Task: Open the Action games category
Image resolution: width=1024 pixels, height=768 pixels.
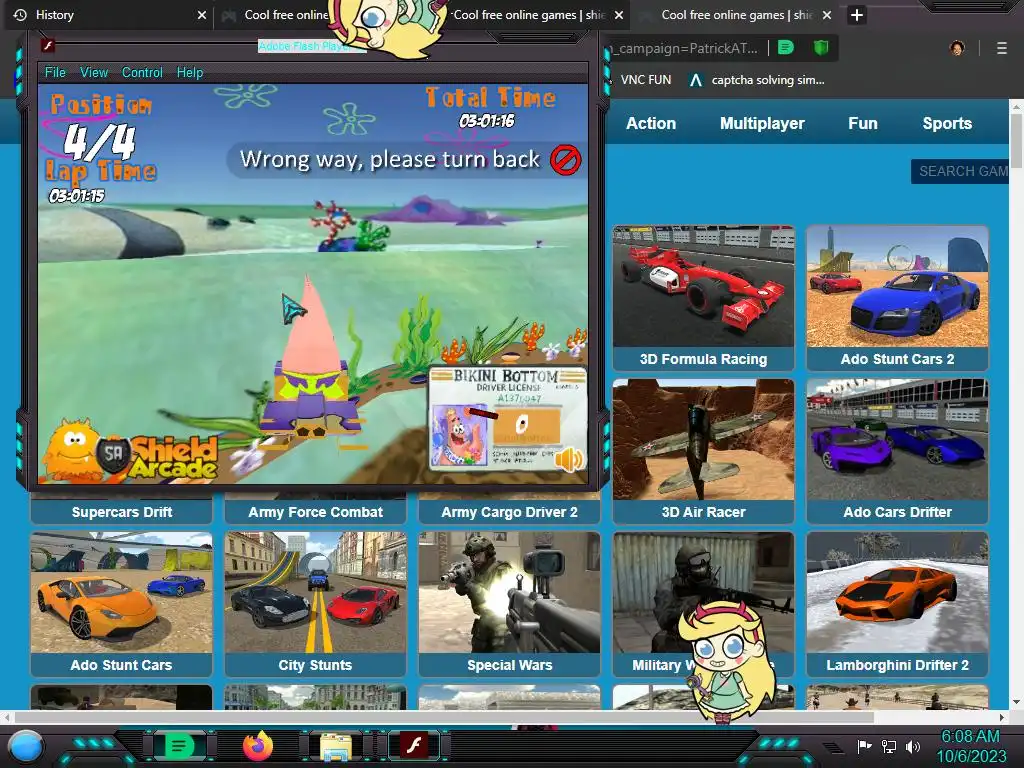Action: click(x=651, y=123)
